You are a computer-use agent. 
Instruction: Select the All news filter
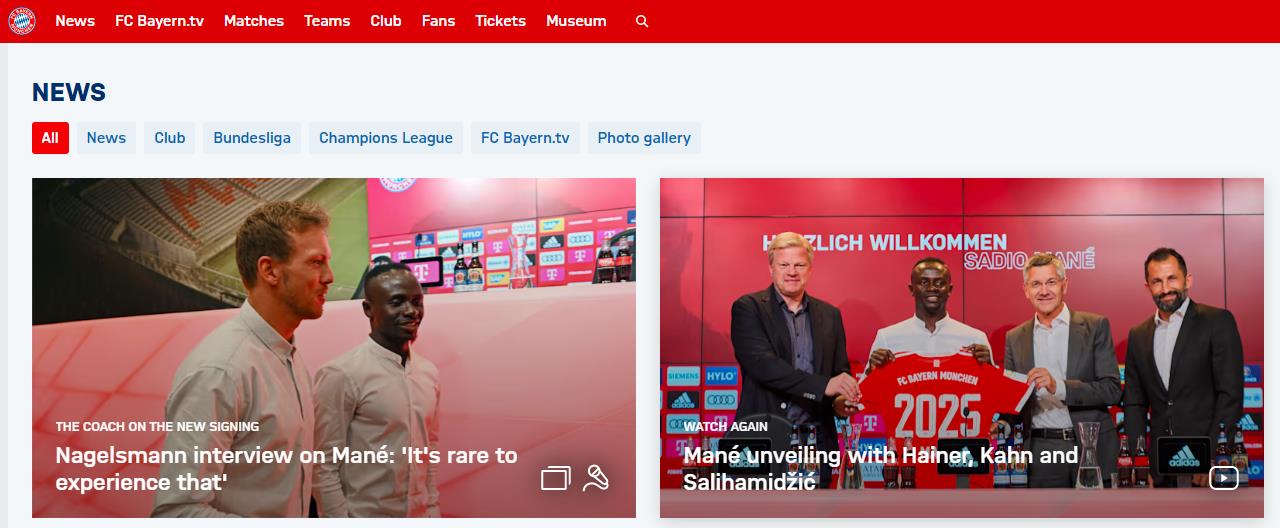point(50,138)
